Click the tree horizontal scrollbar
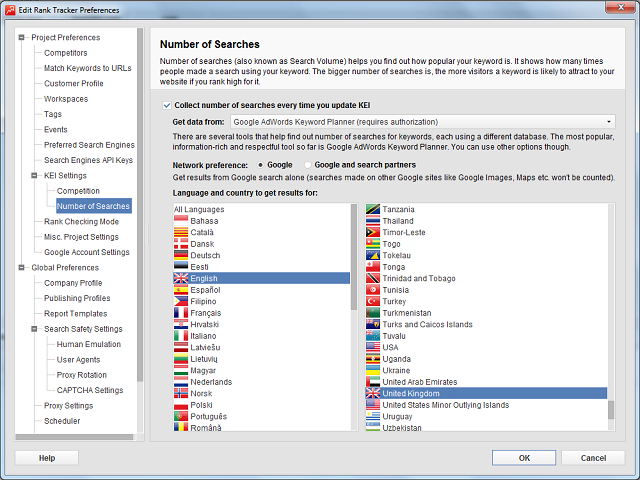640x480 pixels. pos(74,437)
